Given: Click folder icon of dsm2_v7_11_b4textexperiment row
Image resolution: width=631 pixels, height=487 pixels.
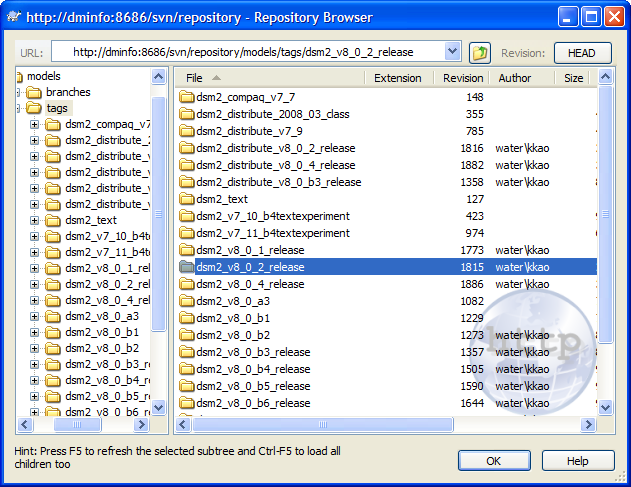Looking at the screenshot, I should [187, 233].
